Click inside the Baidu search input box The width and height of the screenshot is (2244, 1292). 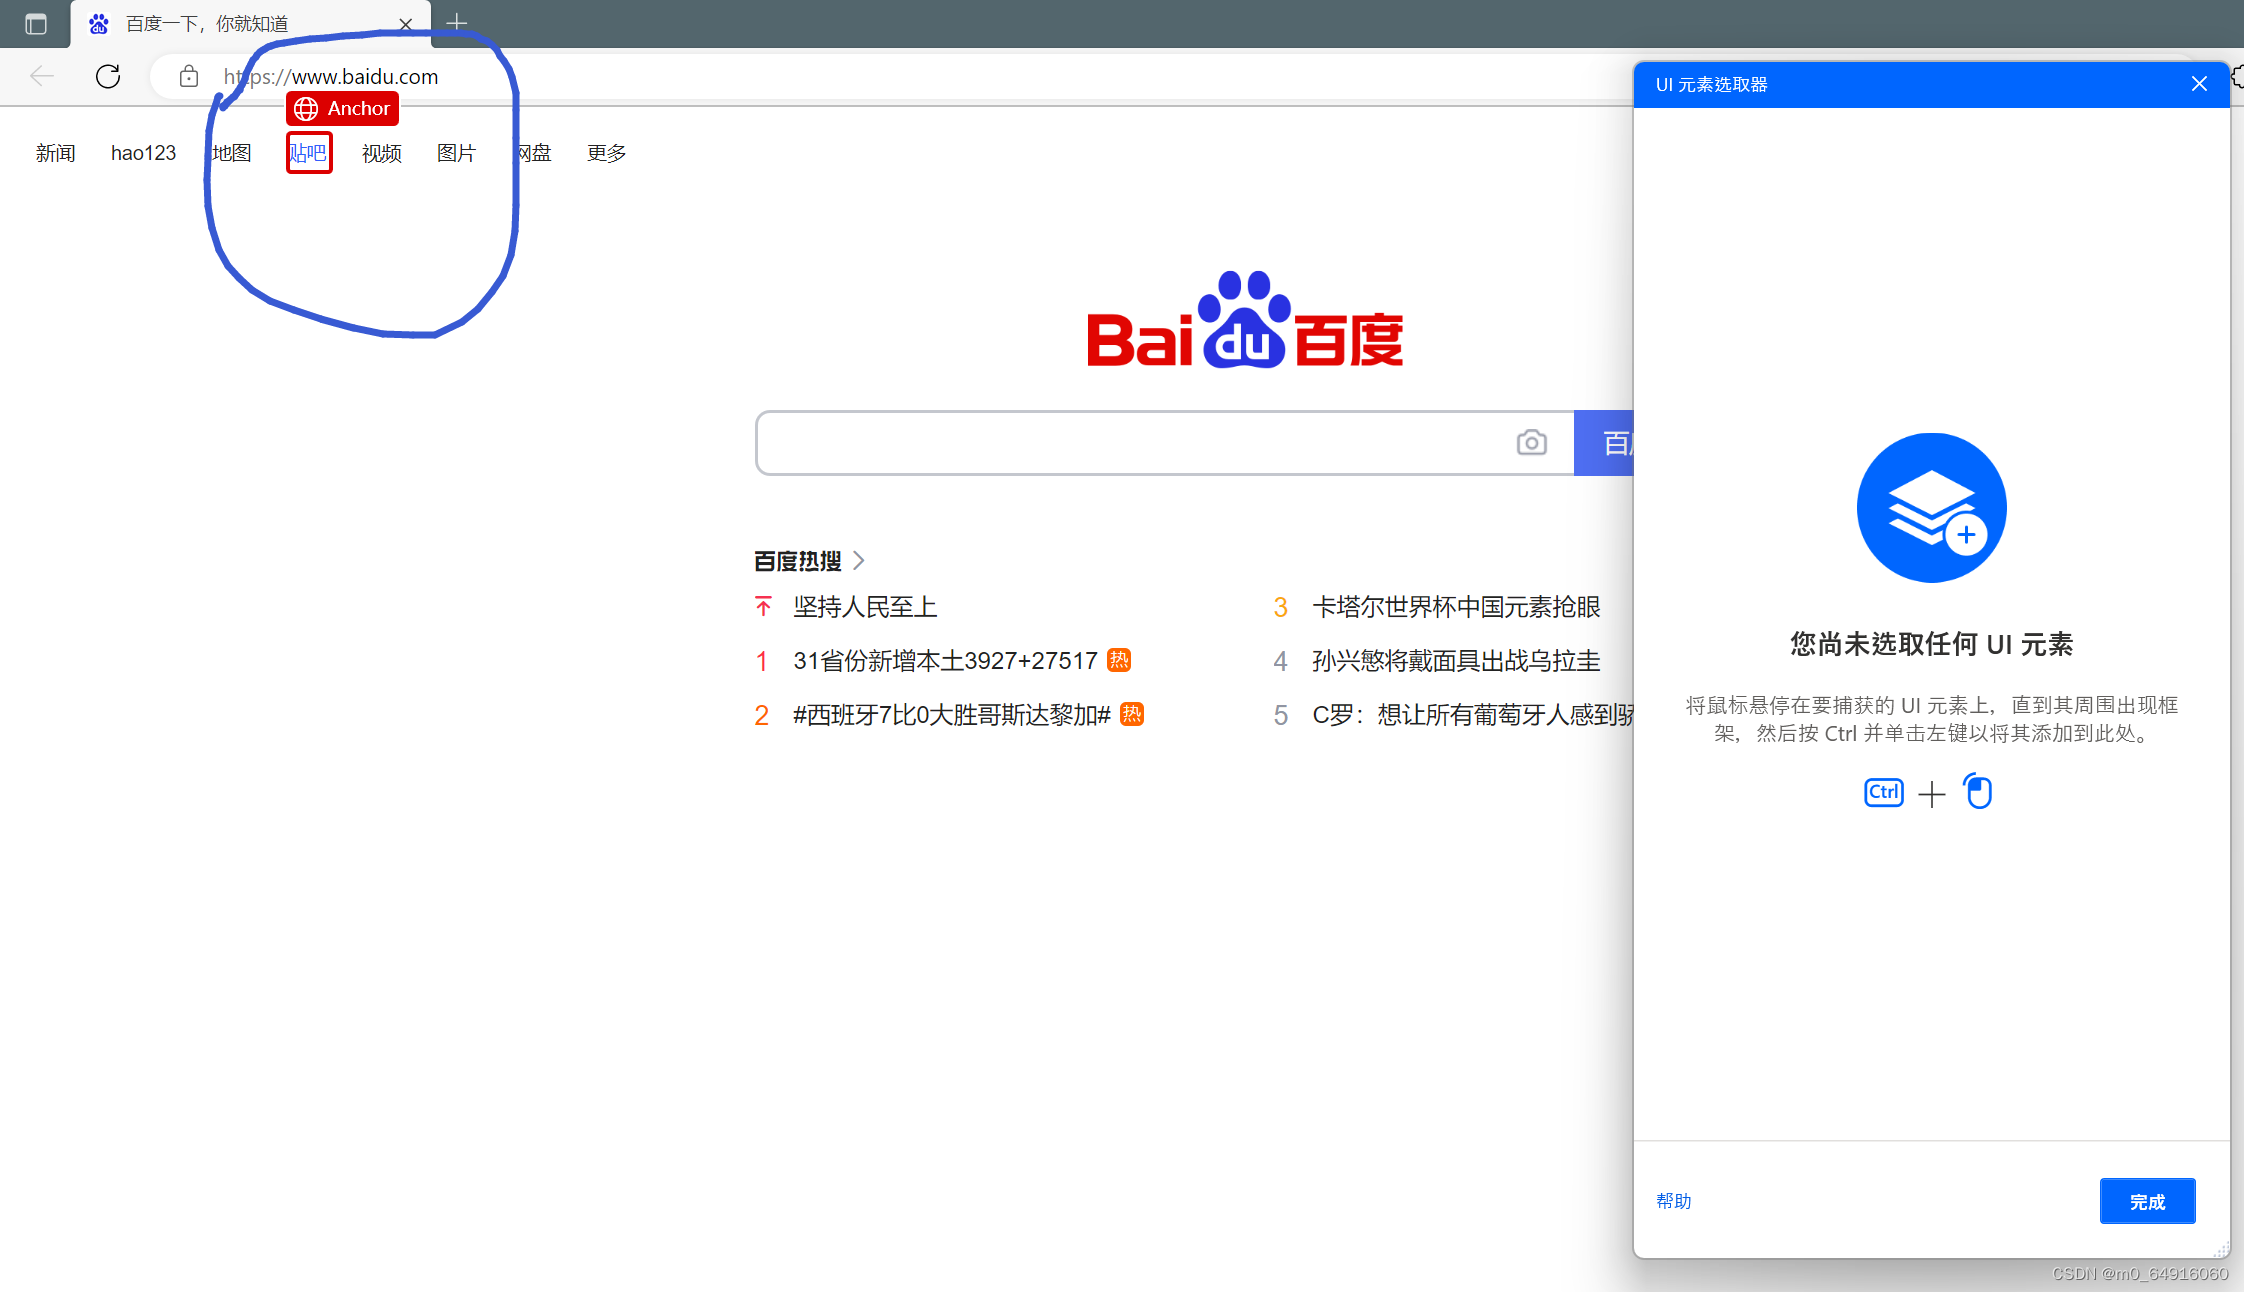click(1100, 442)
